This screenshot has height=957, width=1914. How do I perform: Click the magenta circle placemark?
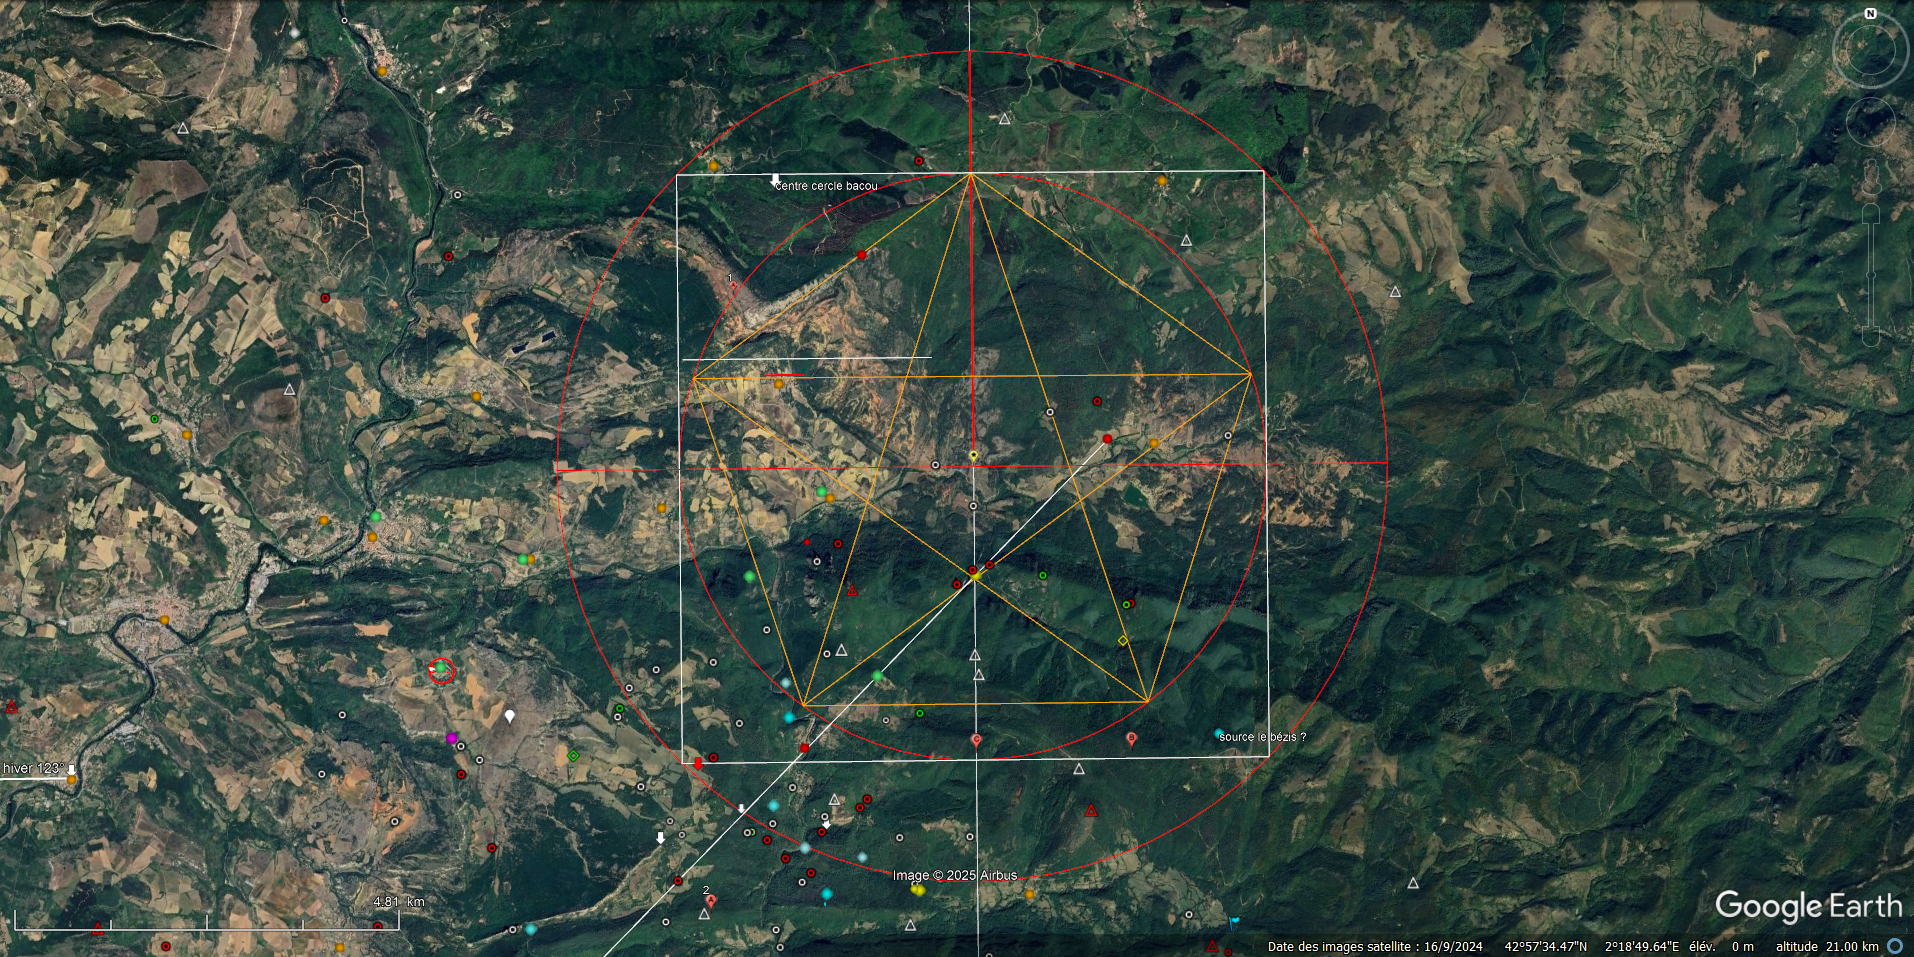[451, 738]
